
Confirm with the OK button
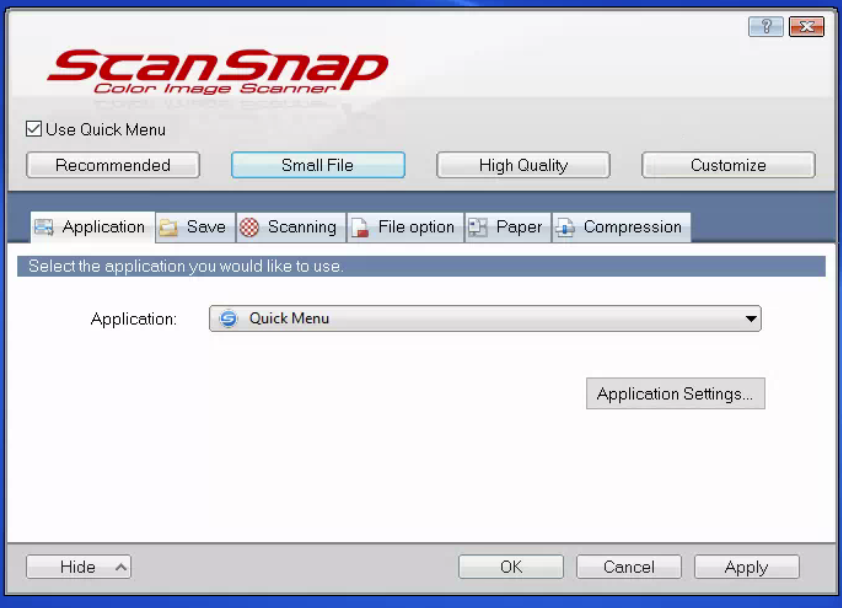[x=511, y=567]
